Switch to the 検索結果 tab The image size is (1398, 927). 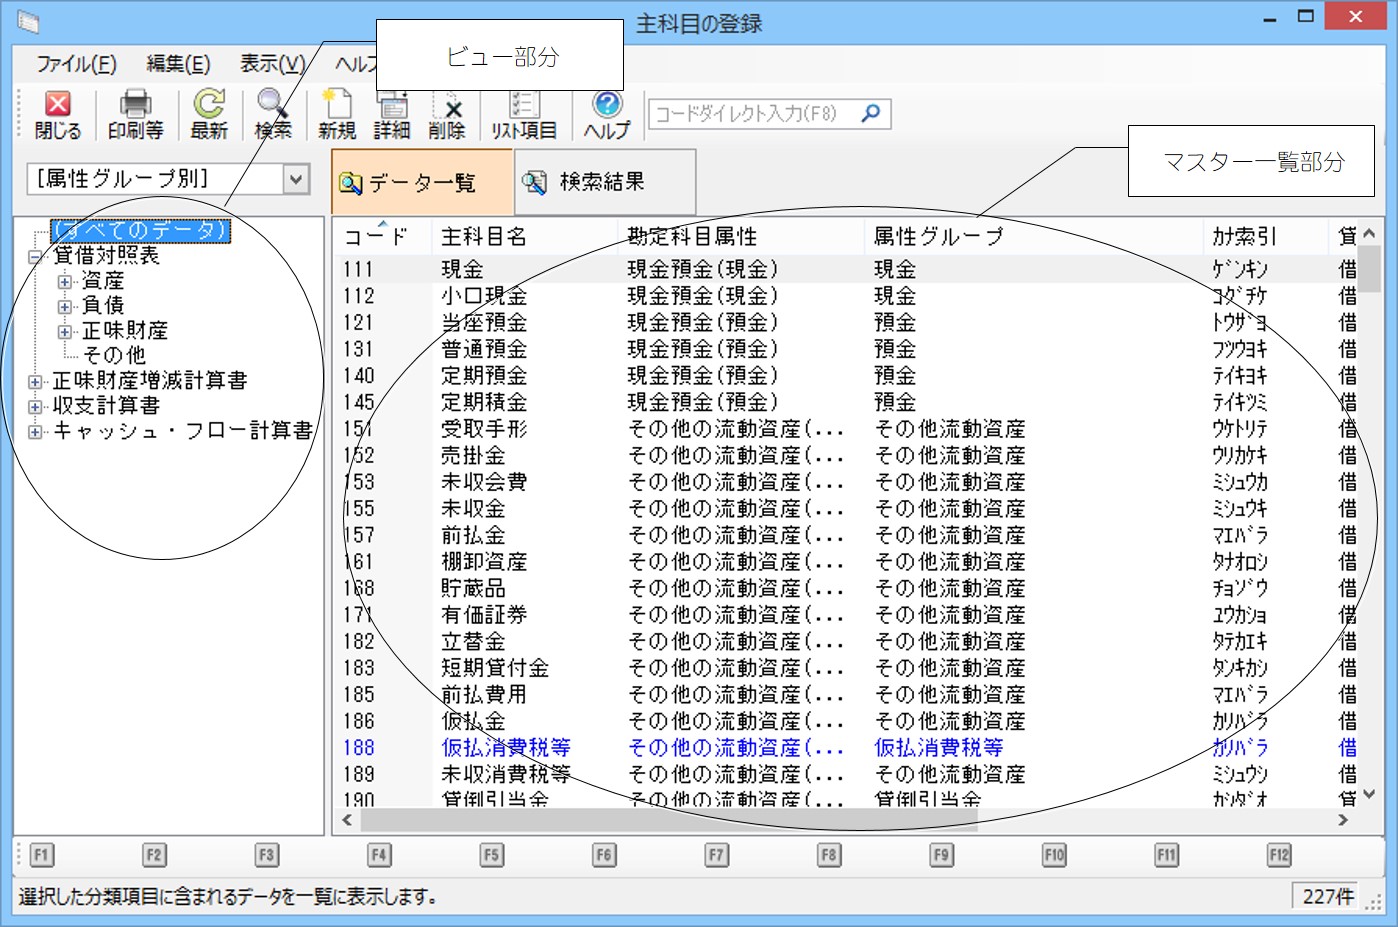[603, 182]
